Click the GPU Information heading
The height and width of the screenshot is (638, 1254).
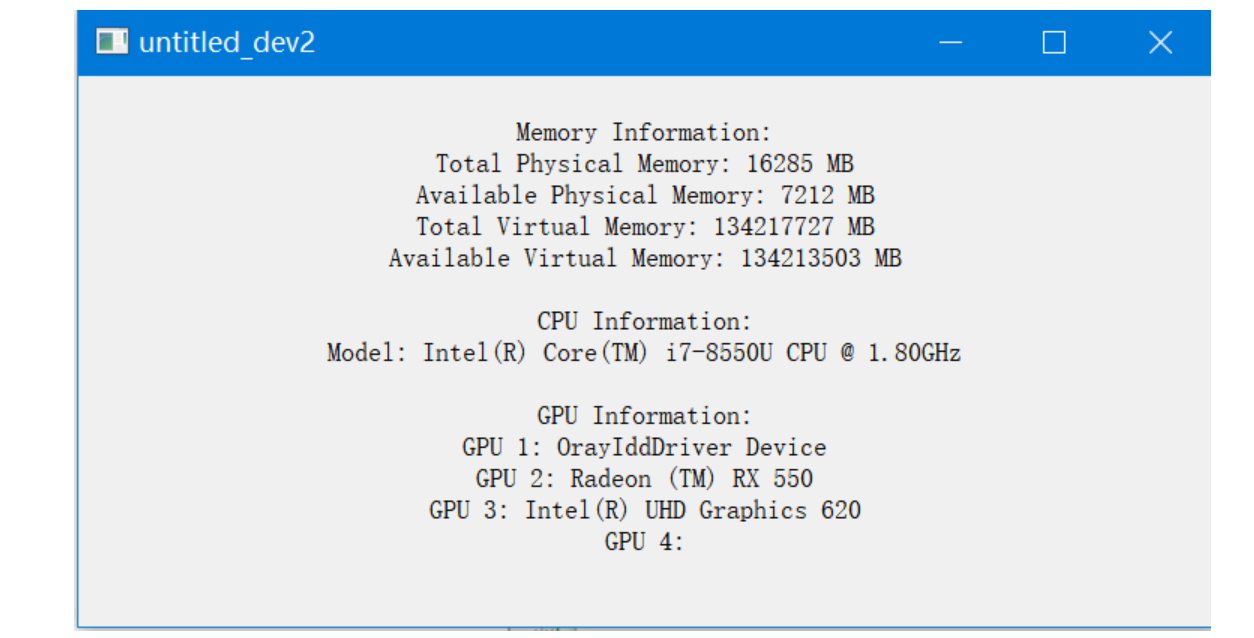pyautogui.click(x=644, y=416)
